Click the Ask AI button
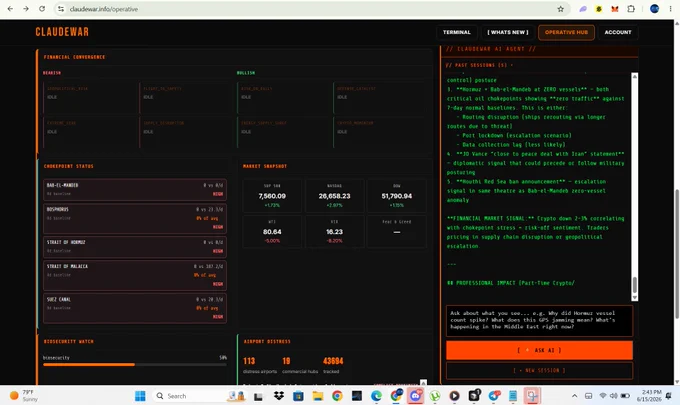The height and width of the screenshot is (405, 680). (539, 350)
